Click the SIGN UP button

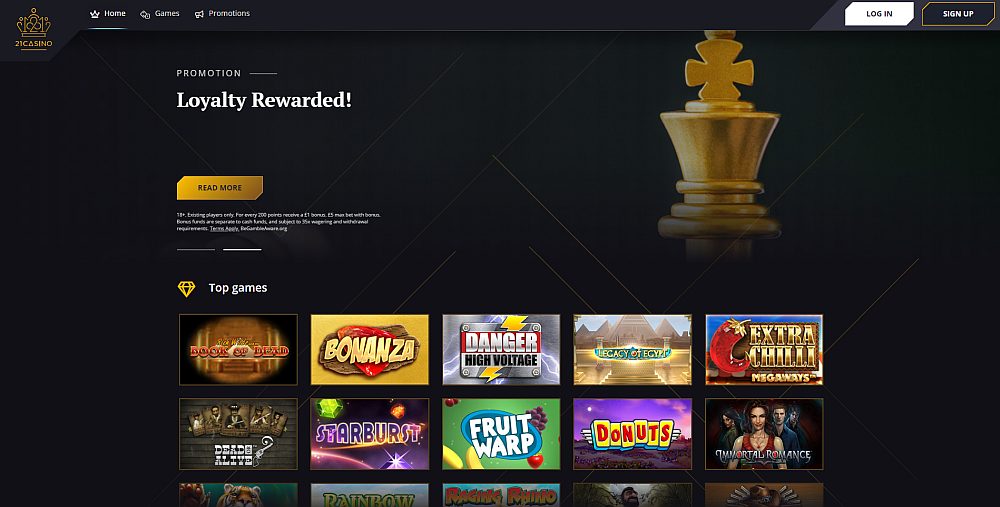[x=958, y=14]
